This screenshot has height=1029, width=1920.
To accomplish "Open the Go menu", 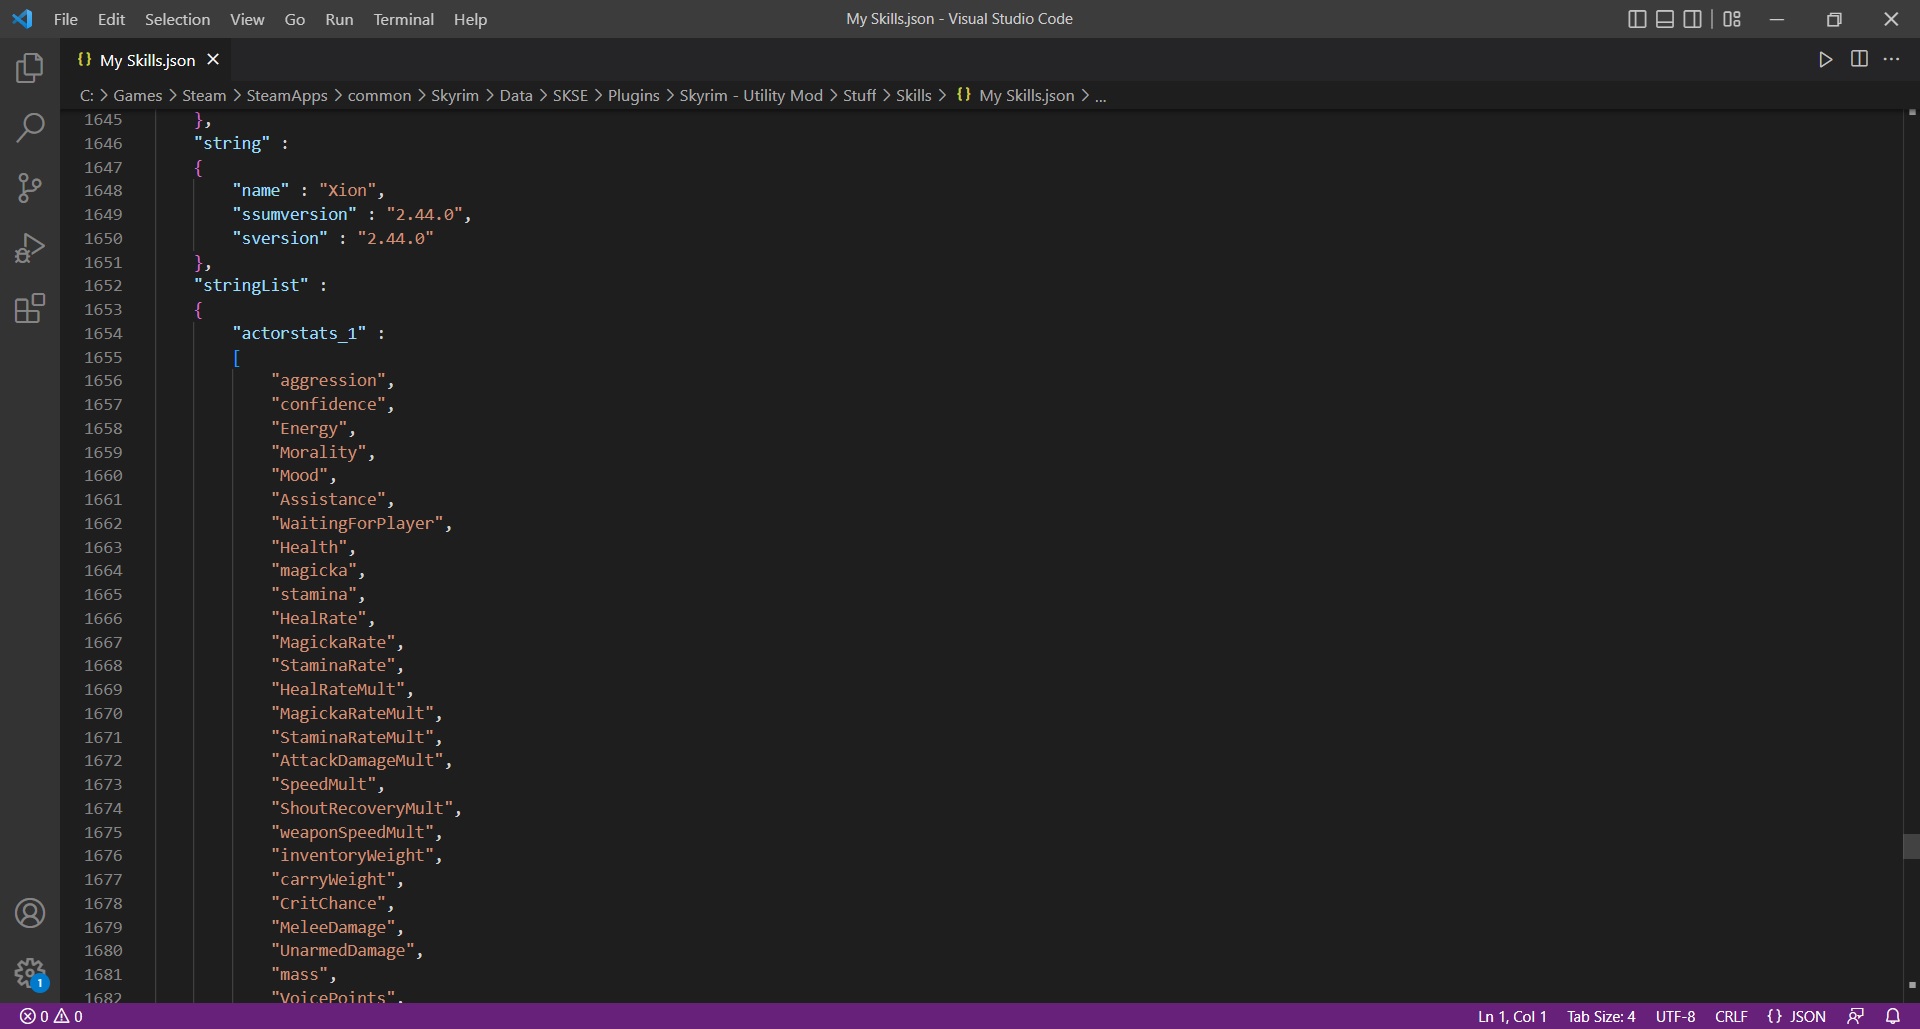I will click(x=295, y=19).
